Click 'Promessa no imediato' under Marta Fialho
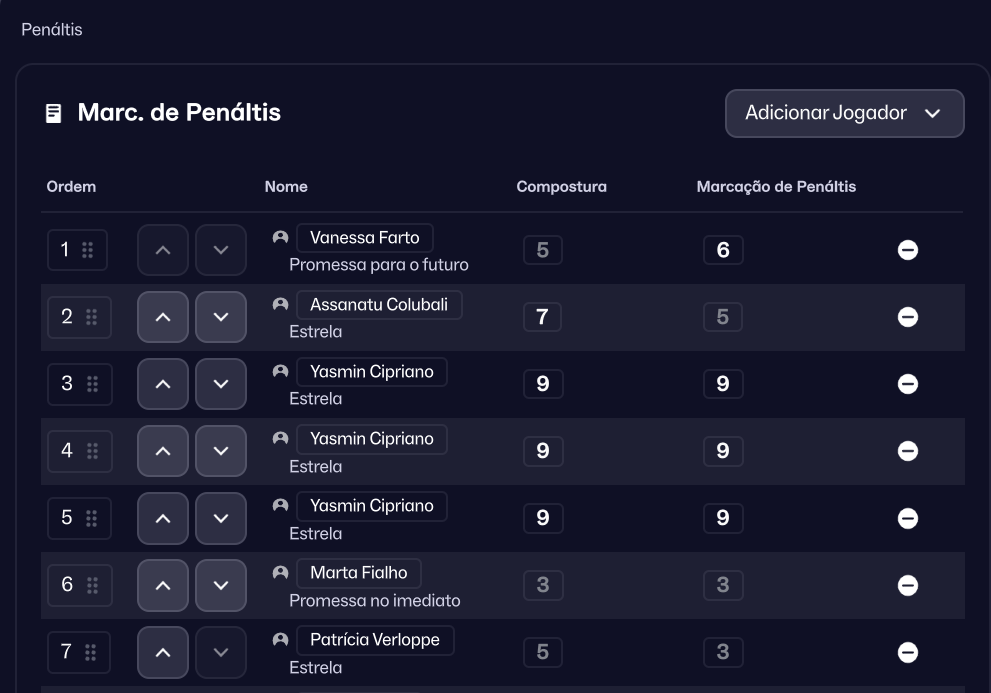Image resolution: width=991 pixels, height=693 pixels. click(x=375, y=601)
